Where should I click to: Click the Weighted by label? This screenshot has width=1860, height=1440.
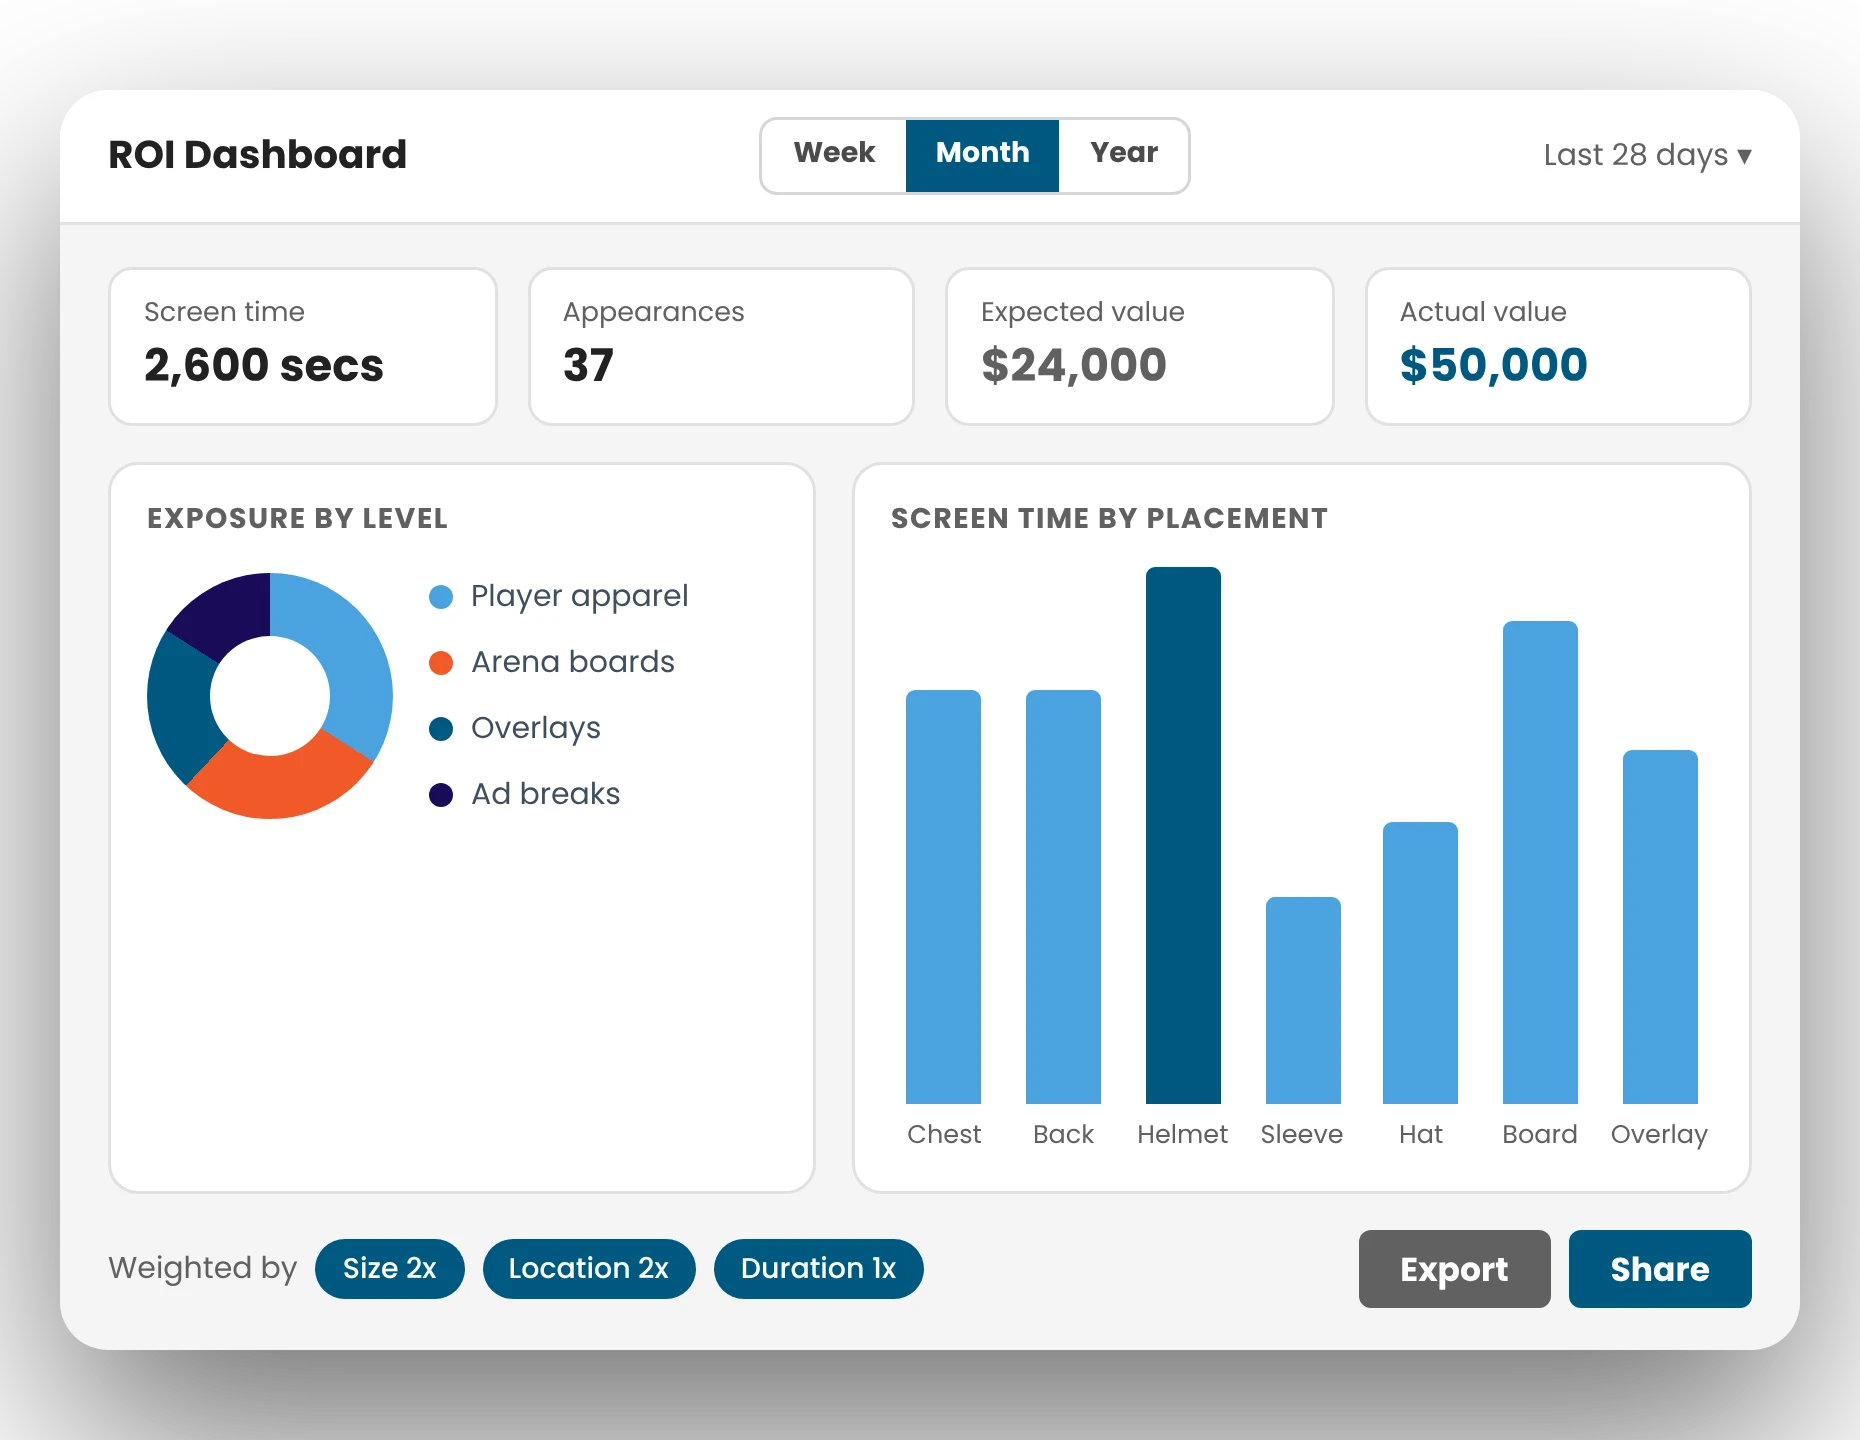pyautogui.click(x=202, y=1268)
